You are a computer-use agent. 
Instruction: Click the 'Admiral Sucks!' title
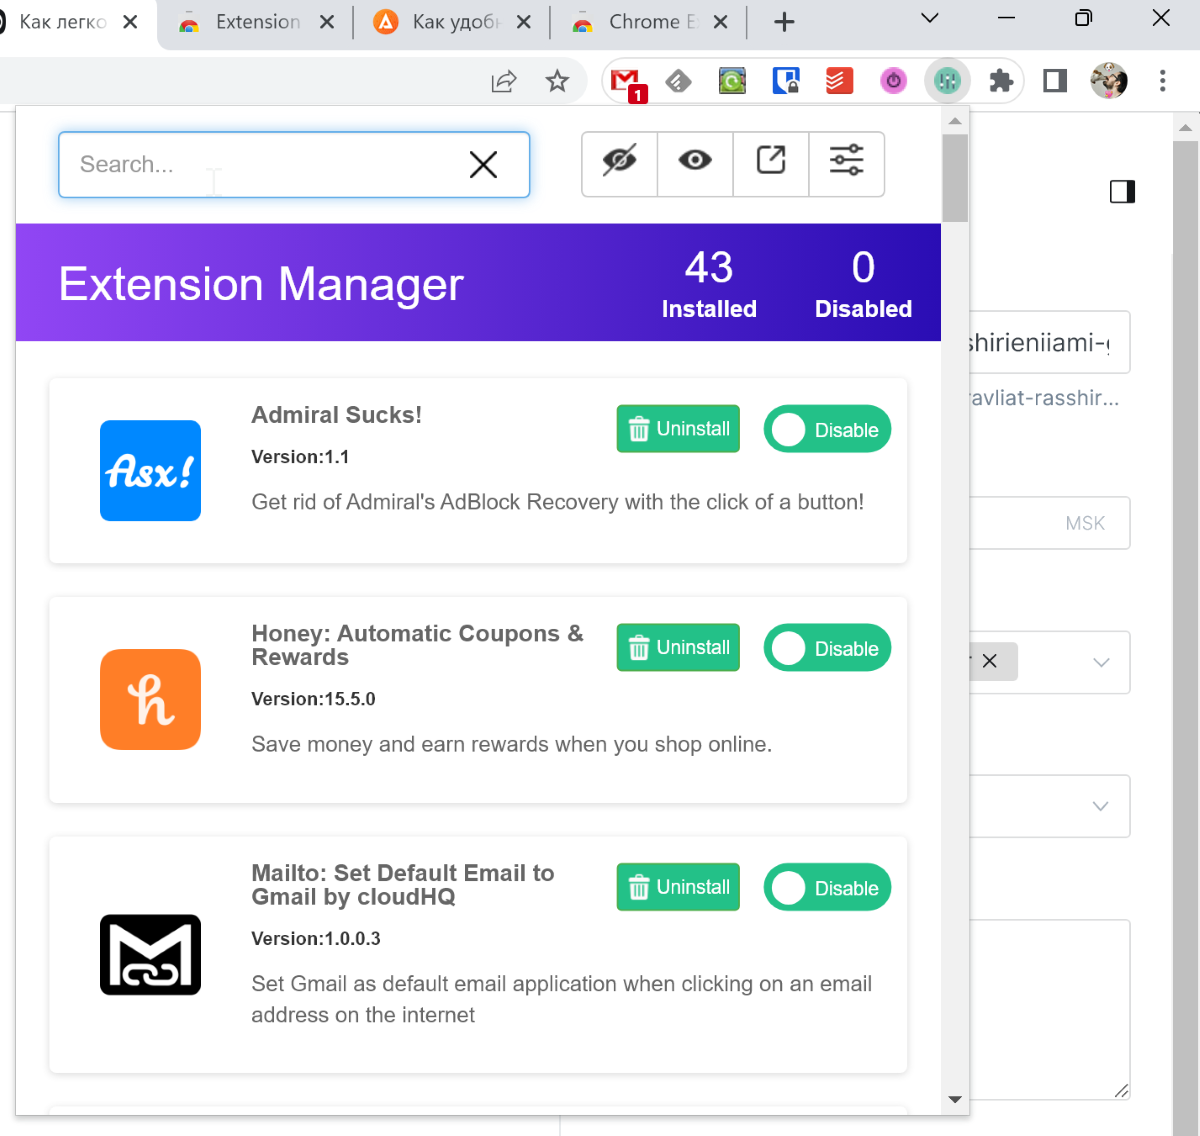pos(337,415)
